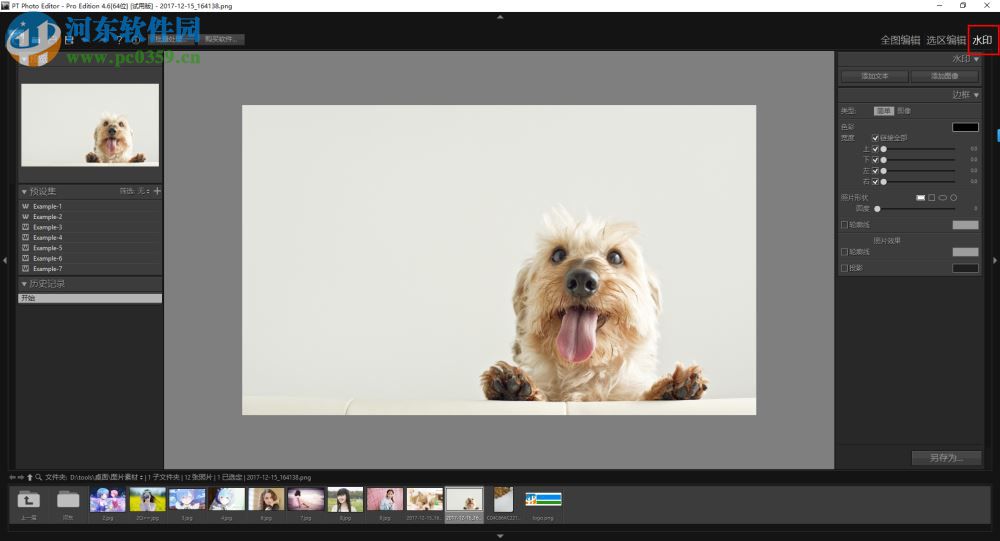Click the W icon beside Example-3

(26, 227)
